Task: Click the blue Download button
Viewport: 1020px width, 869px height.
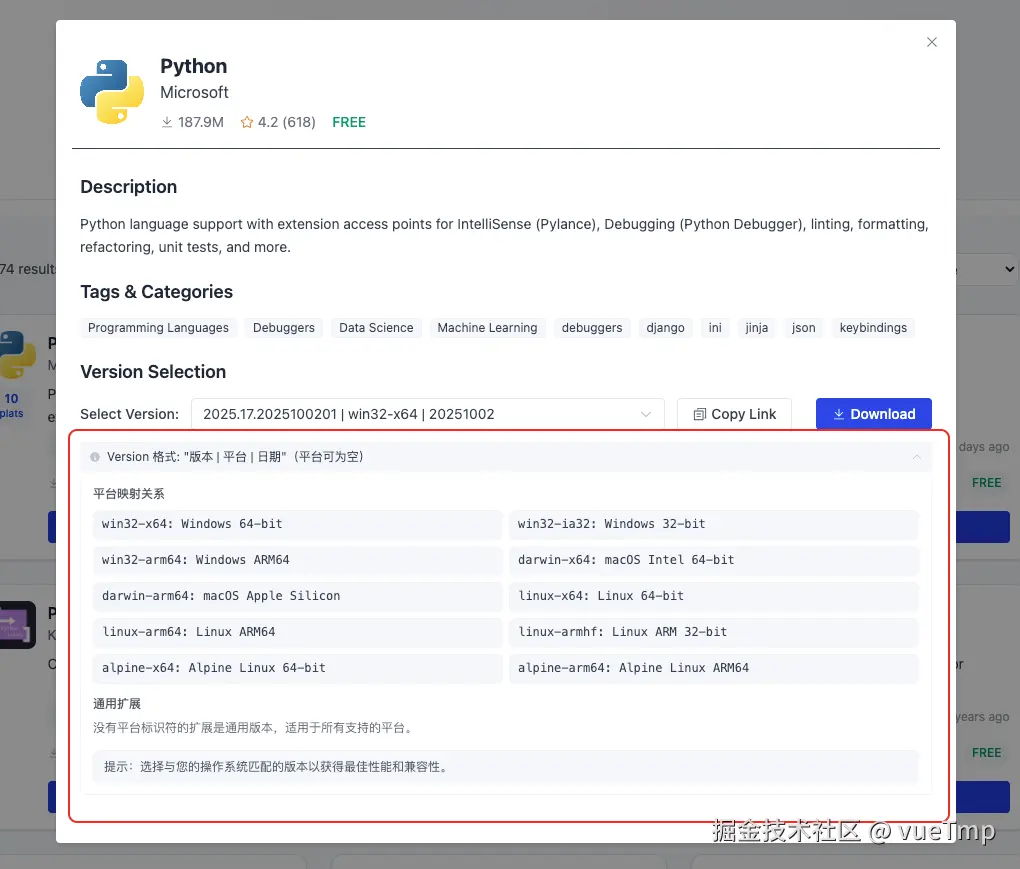Action: pyautogui.click(x=874, y=414)
